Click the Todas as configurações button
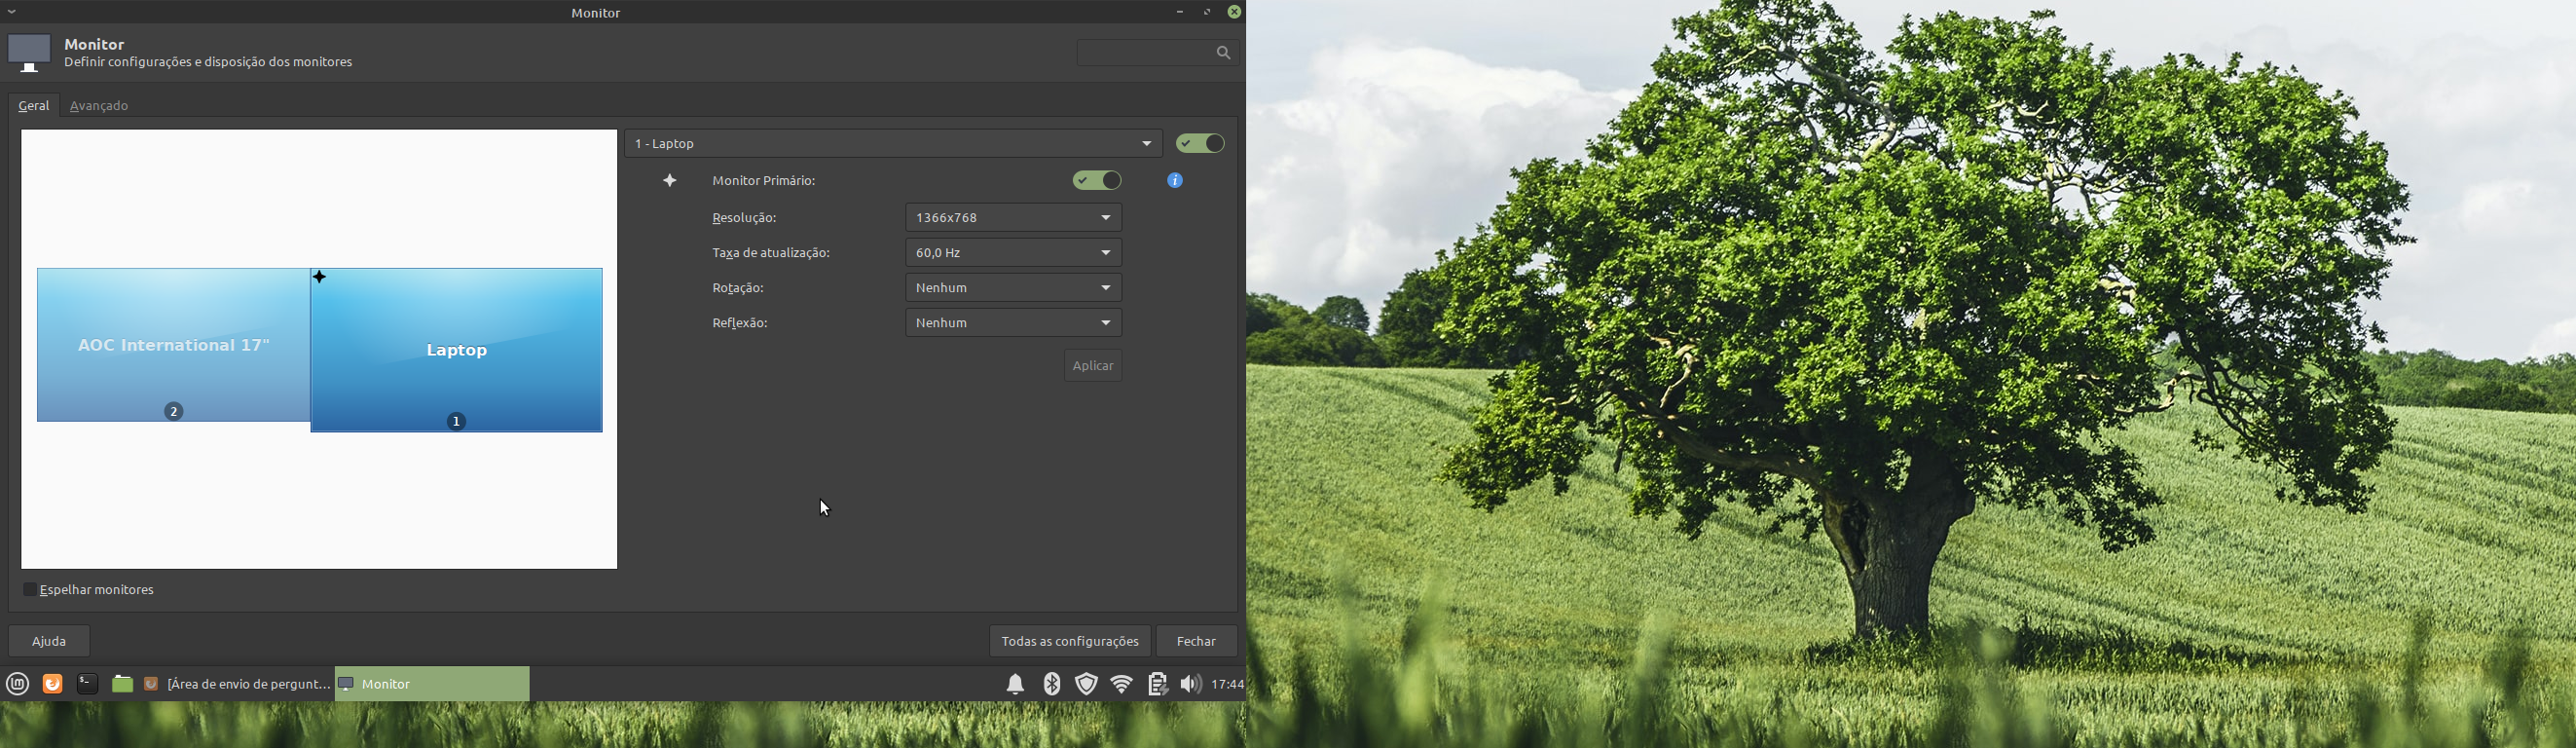This screenshot has width=2576, height=748. [1069, 641]
